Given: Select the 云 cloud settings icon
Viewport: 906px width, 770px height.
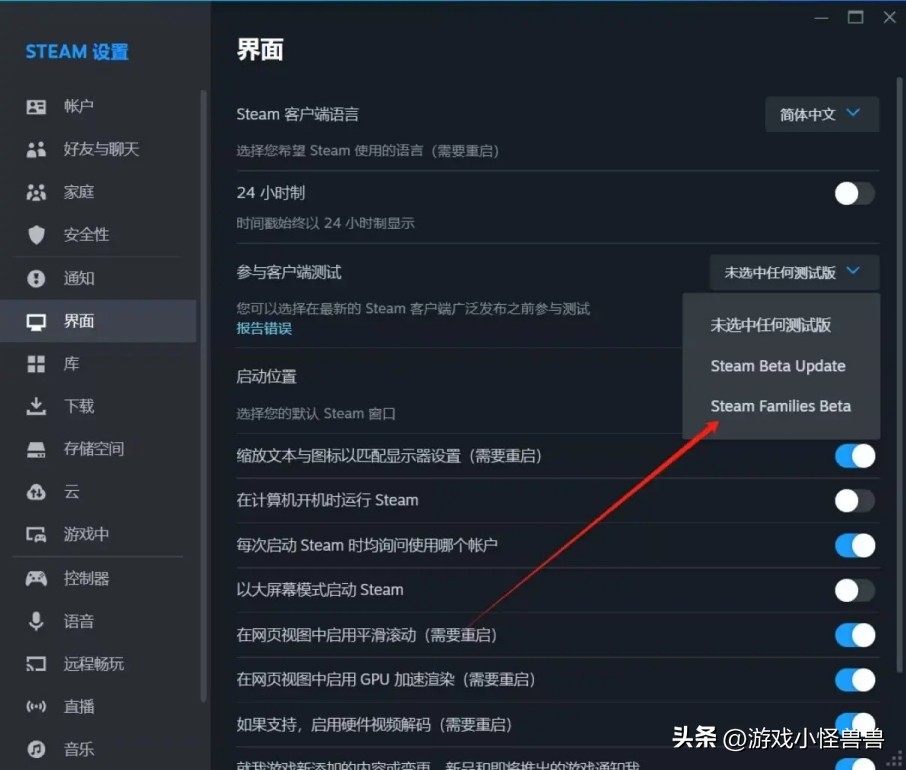Looking at the screenshot, I should [35, 492].
